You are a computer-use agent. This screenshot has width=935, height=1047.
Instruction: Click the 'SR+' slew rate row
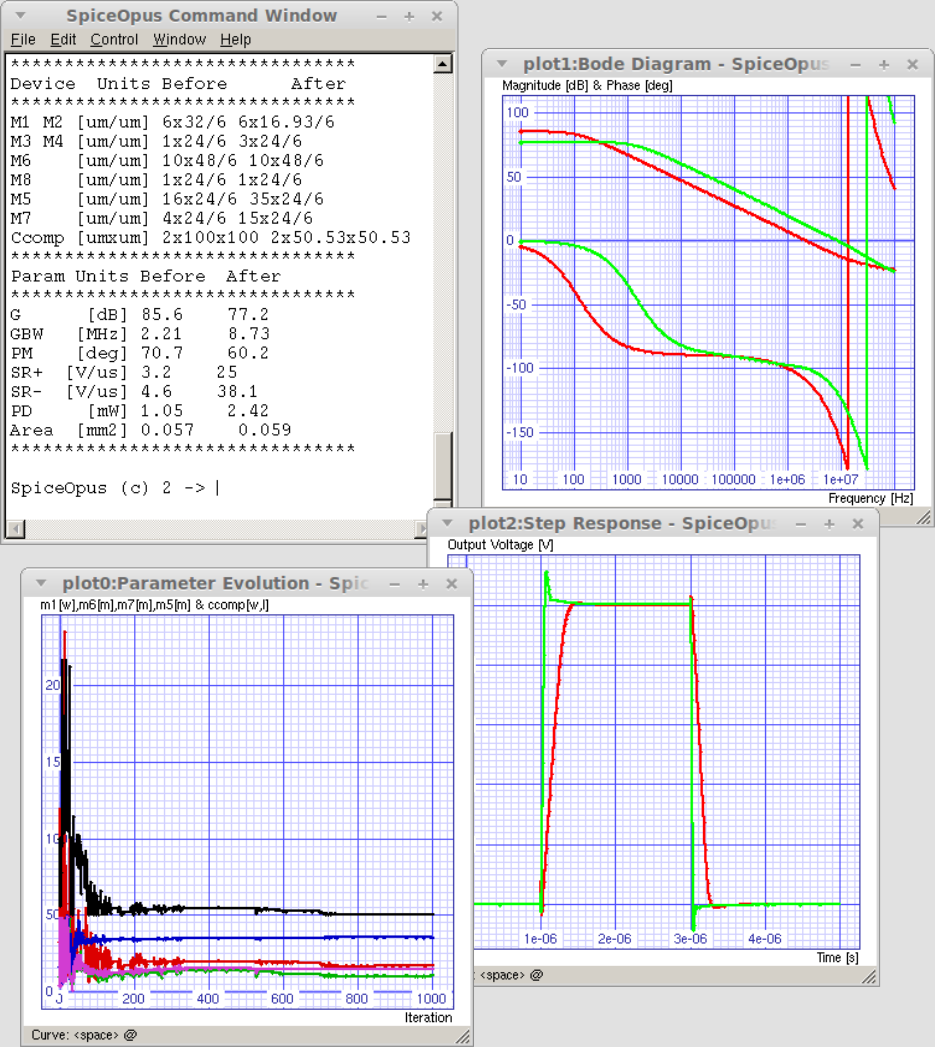[x=124, y=373]
